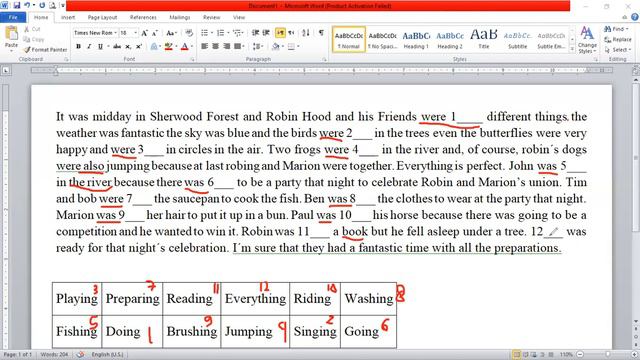Image resolution: width=640 pixels, height=360 pixels.
Task: Click the Words: 204 status indicator
Action: click(54, 354)
